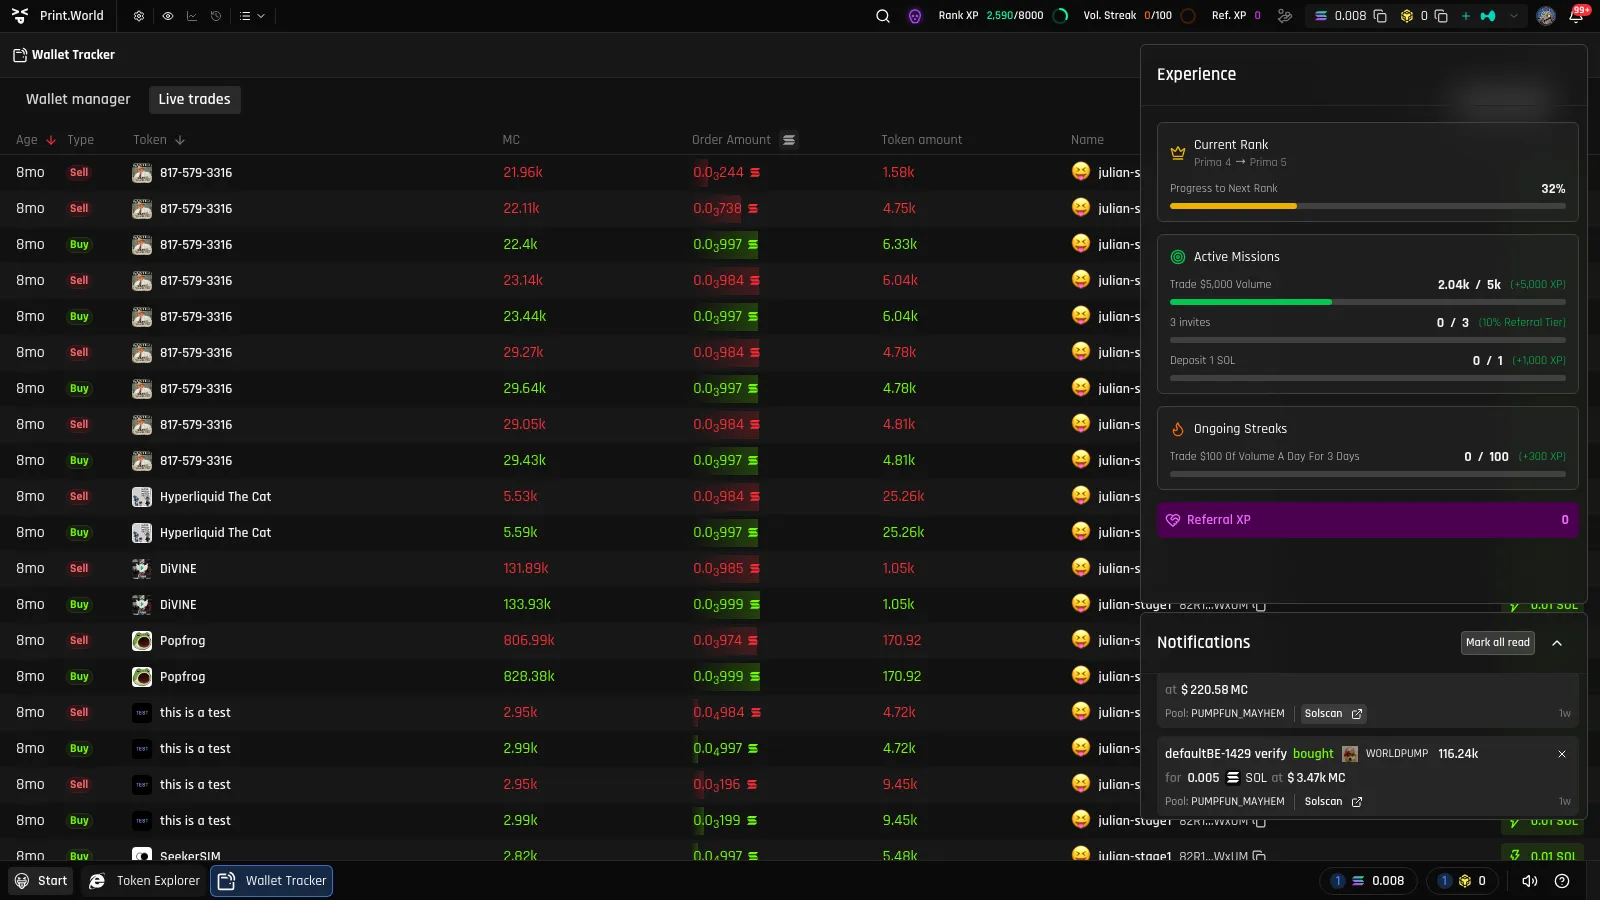Image resolution: width=1600 pixels, height=900 pixels.
Task: Open the Referral XP purple banner
Action: point(1368,520)
